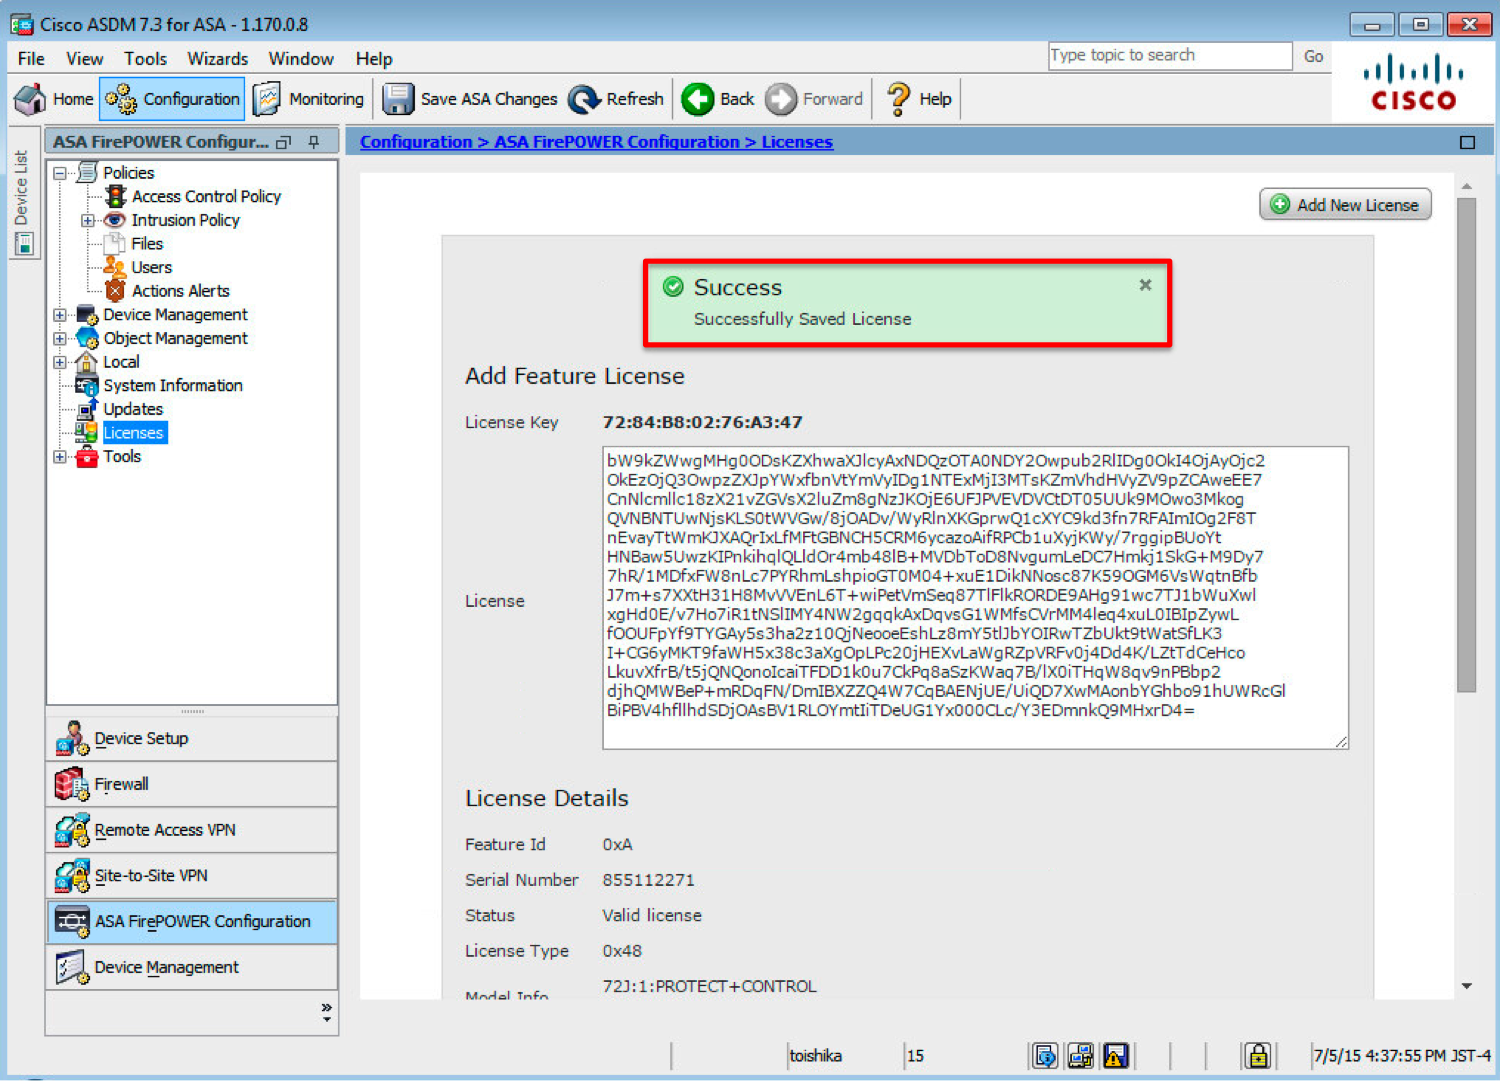The height and width of the screenshot is (1081, 1500).
Task: Click the Refresh toolbar icon
Action: pos(584,99)
